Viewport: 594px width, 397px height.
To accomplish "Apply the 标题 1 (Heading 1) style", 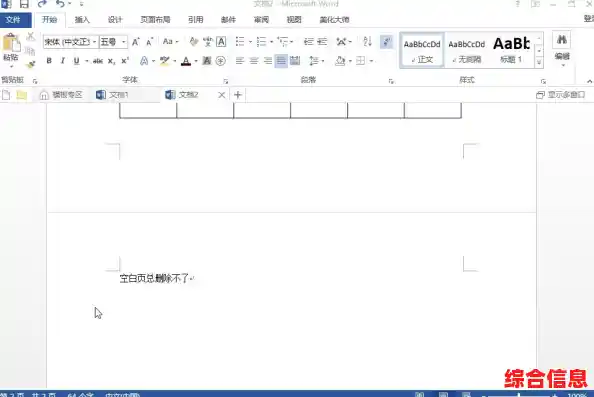I will (511, 50).
